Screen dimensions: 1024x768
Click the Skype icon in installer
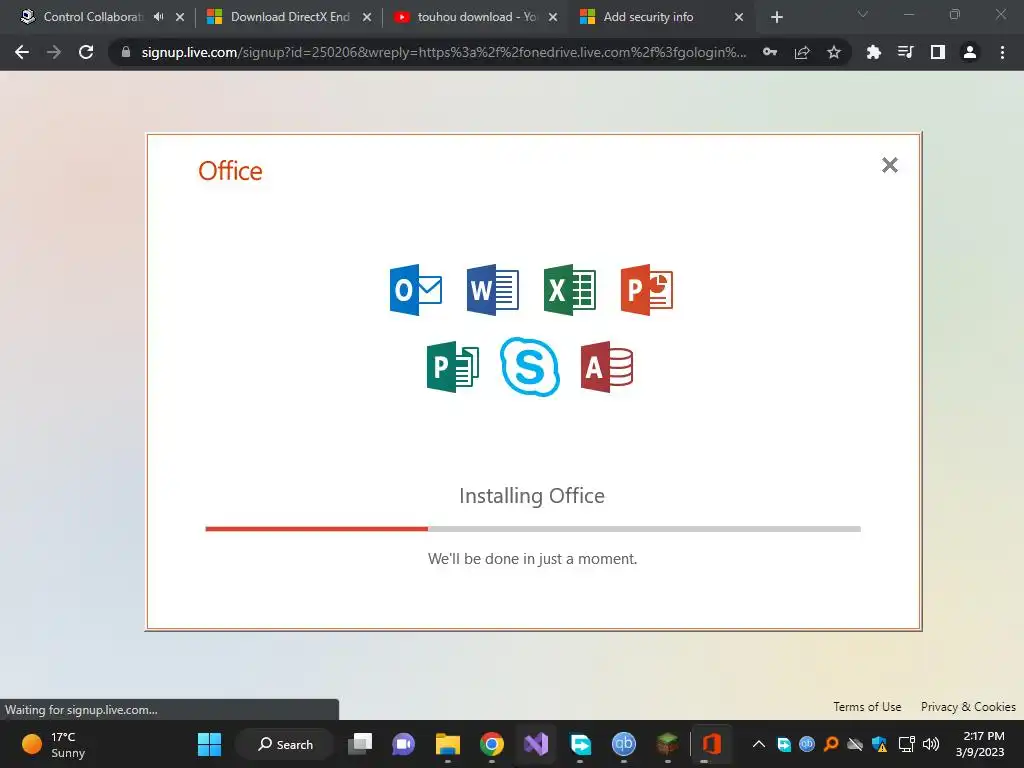click(x=530, y=367)
